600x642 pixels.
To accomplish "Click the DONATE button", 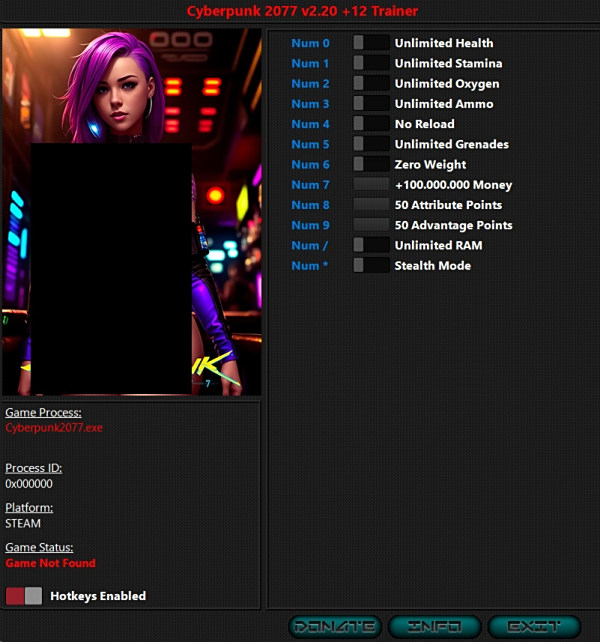I will tap(335, 627).
